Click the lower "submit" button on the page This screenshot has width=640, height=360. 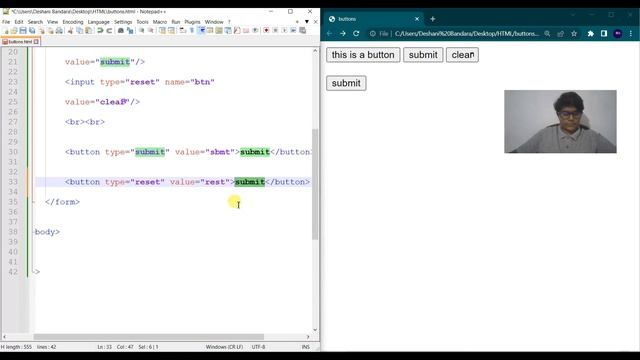click(x=346, y=83)
